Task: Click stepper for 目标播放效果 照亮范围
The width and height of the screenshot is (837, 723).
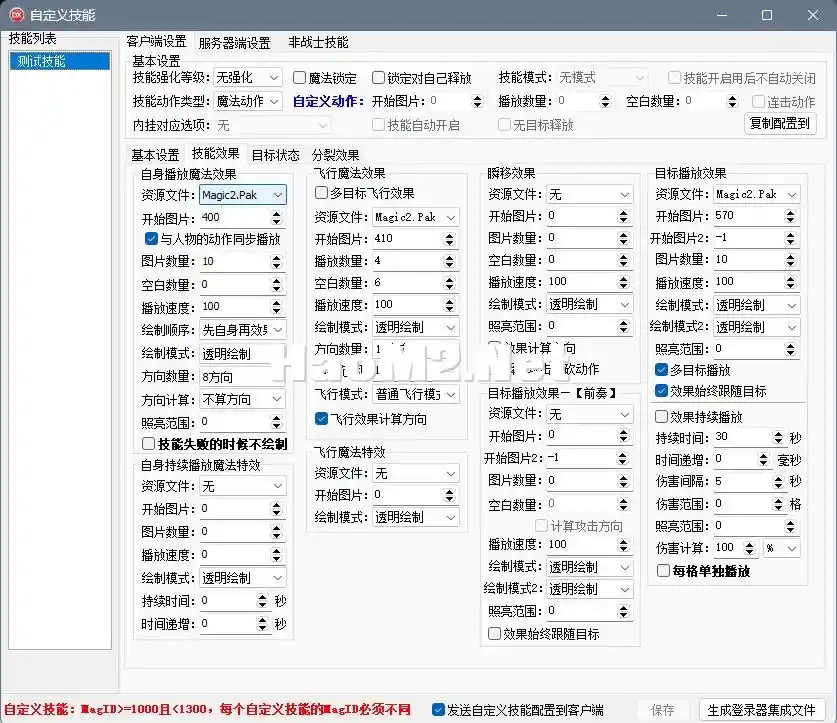Action: [791, 349]
